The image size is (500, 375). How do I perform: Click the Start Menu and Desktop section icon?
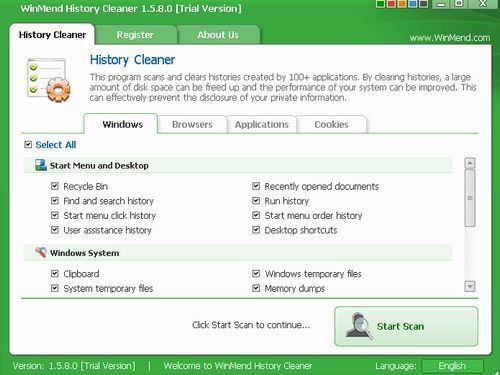pos(41,165)
